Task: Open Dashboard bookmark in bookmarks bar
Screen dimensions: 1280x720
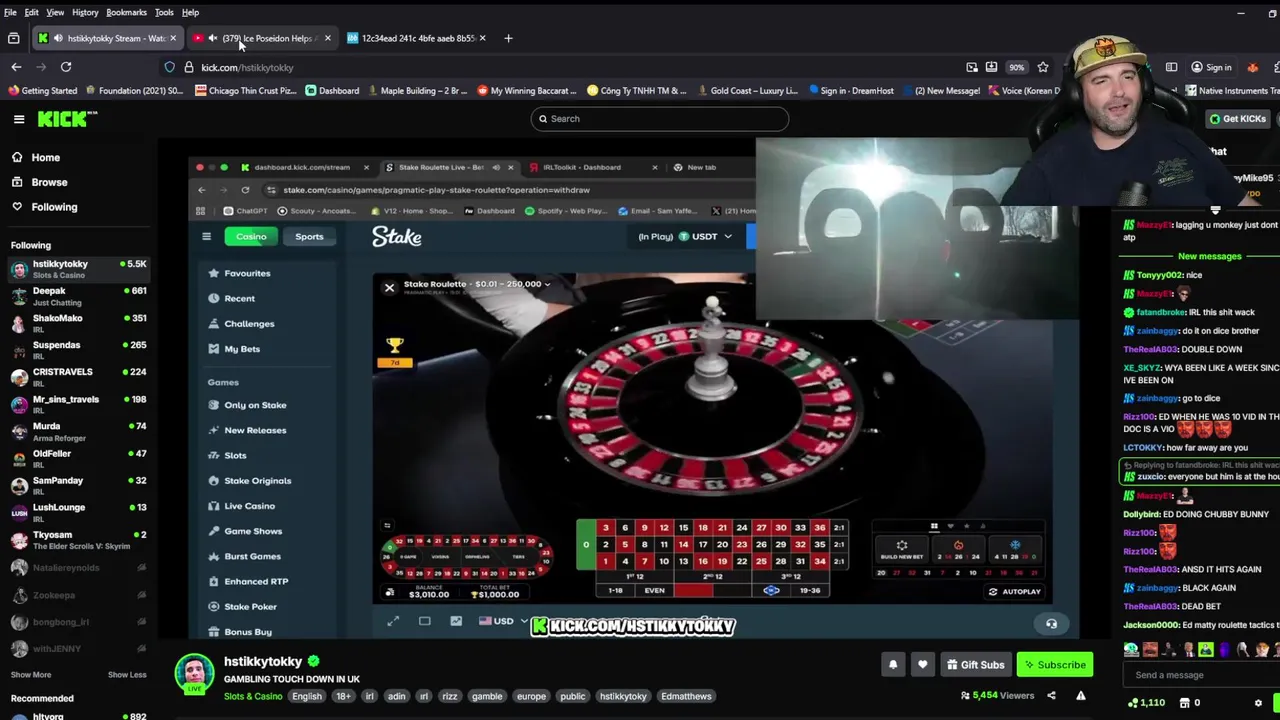Action: click(332, 91)
